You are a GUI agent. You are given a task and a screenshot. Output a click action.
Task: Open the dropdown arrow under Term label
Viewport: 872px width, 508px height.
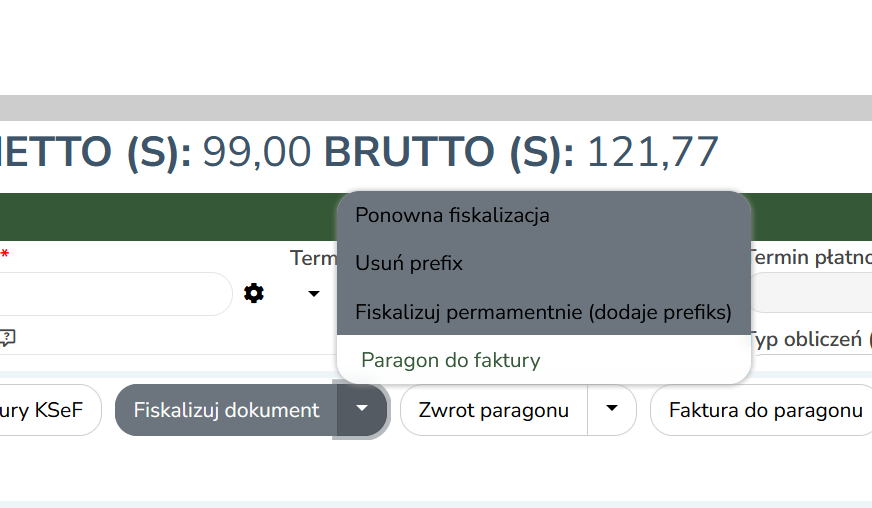(314, 294)
